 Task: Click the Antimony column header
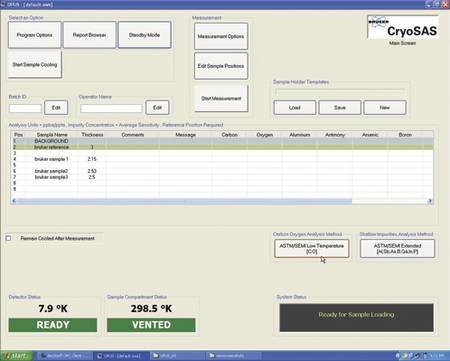tap(335, 135)
